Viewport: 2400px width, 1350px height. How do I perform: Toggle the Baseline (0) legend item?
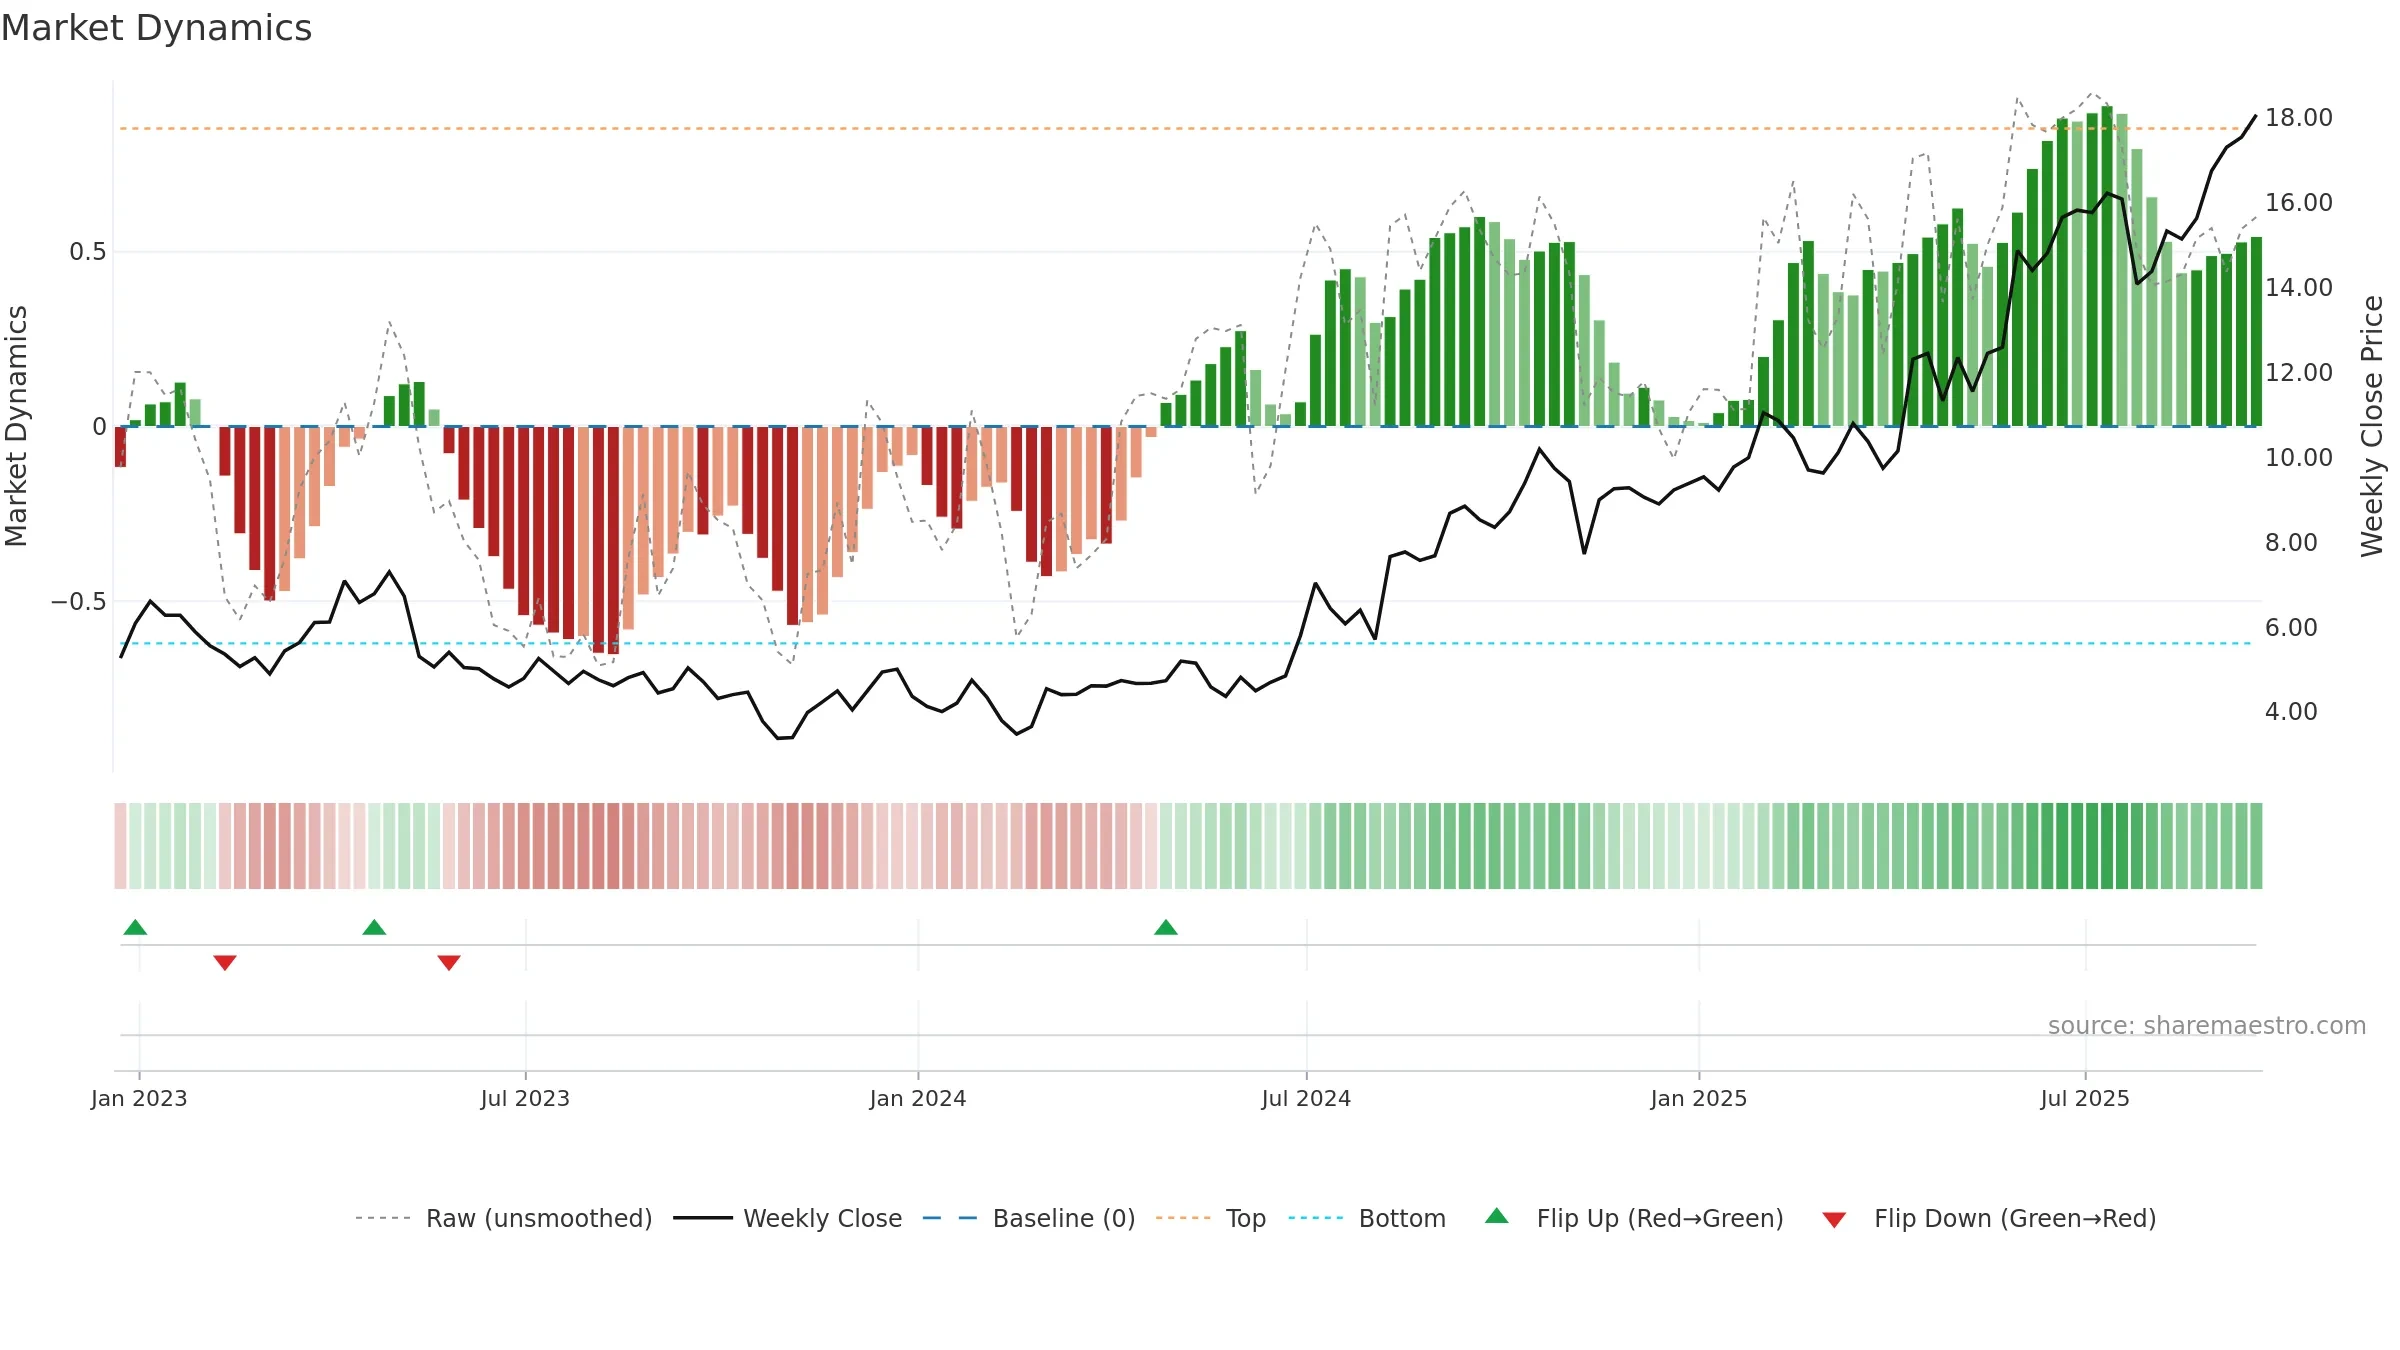point(1028,1218)
